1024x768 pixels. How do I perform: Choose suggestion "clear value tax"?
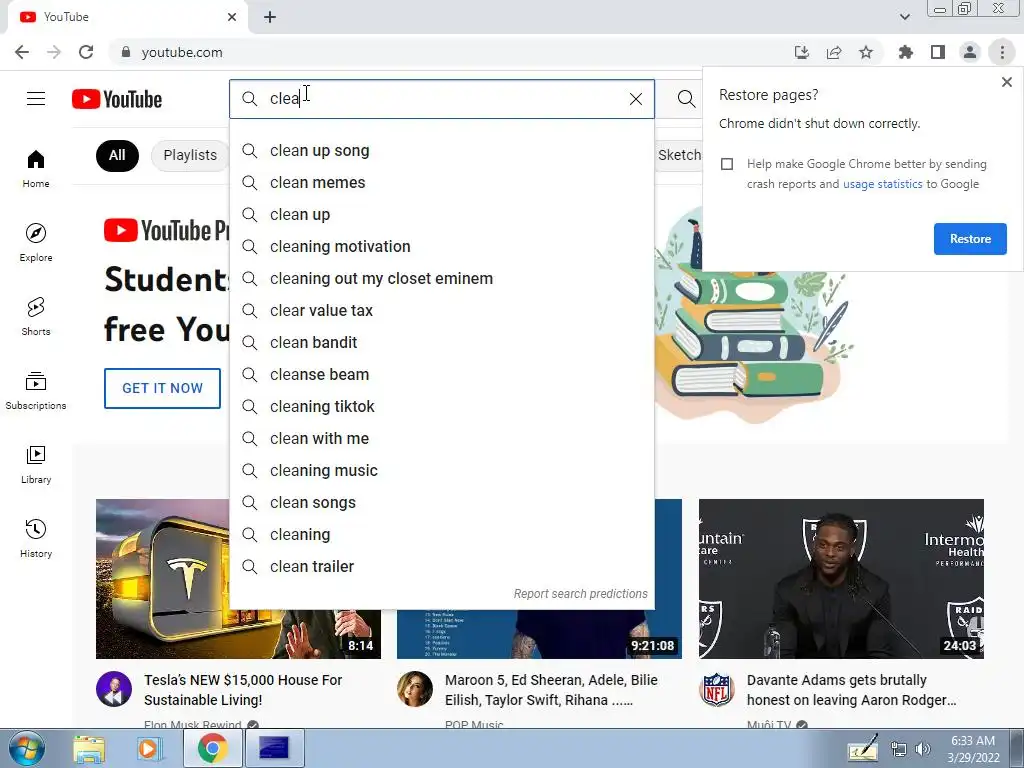click(x=441, y=311)
